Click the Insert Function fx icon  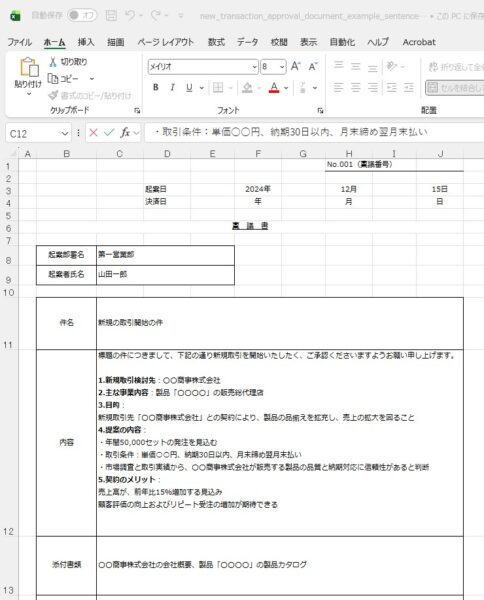[x=125, y=133]
